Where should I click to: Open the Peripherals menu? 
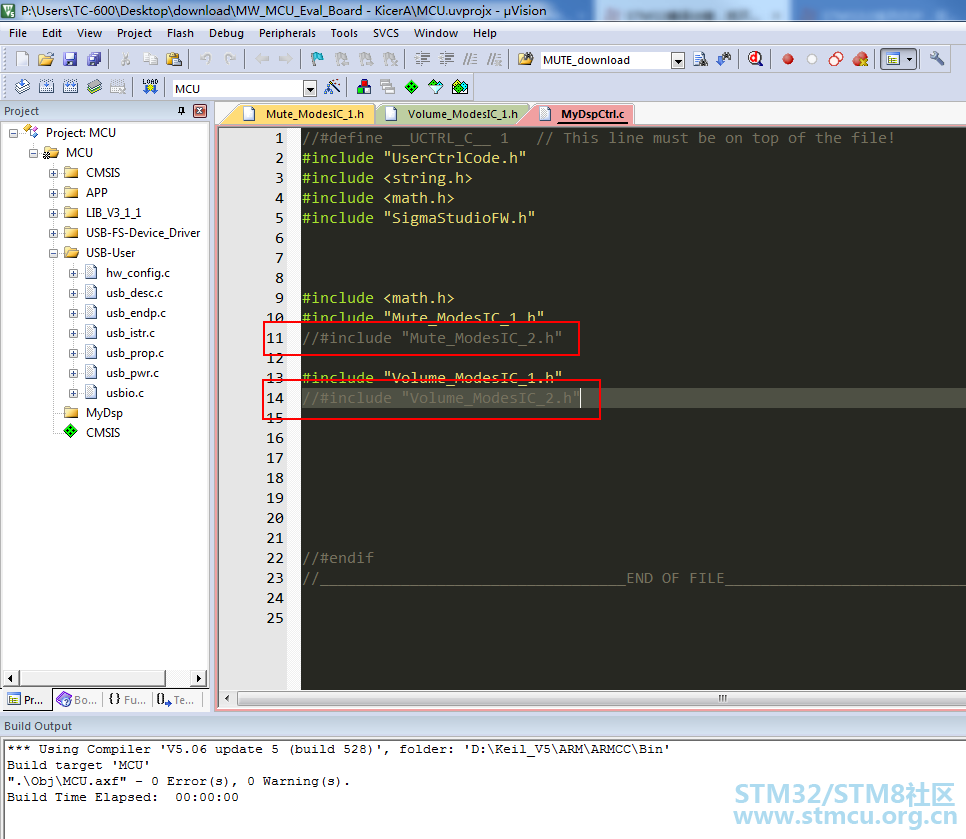tap(287, 33)
